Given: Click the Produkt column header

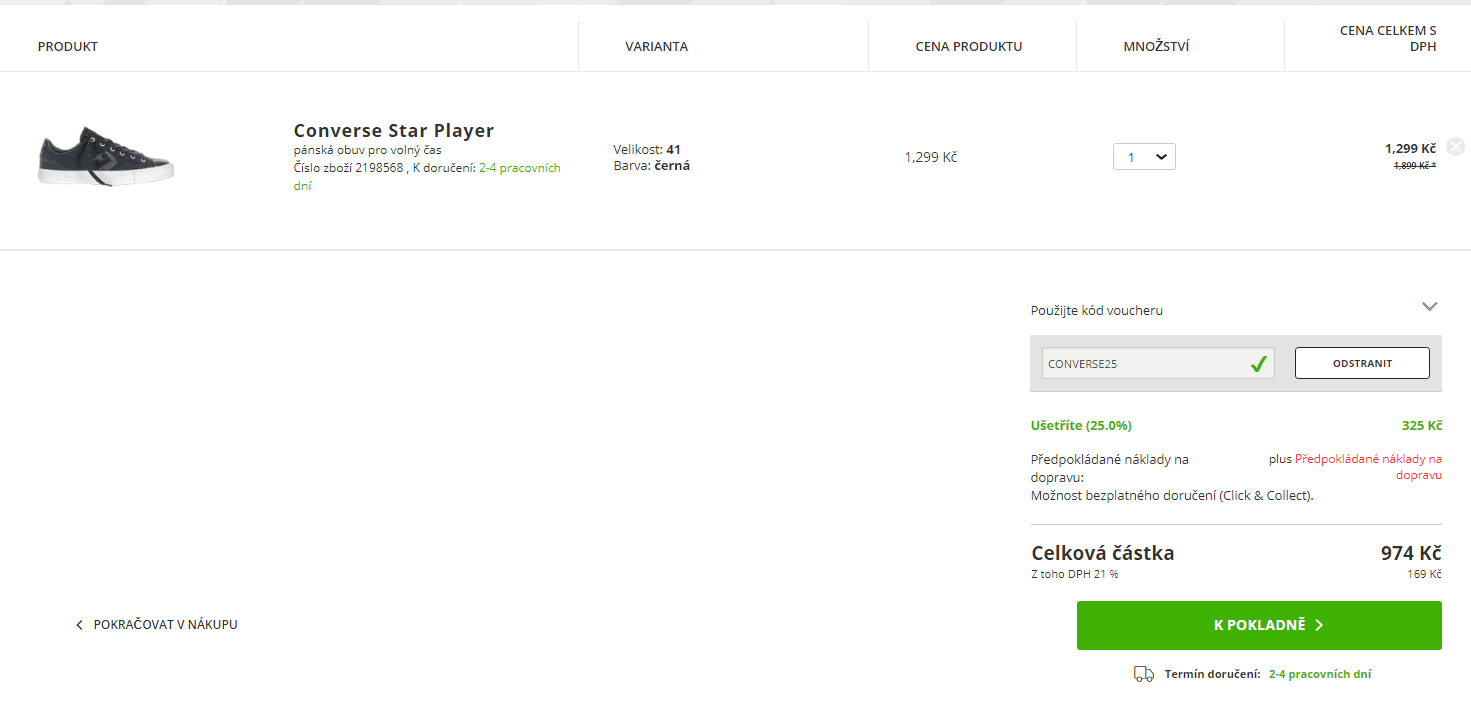Looking at the screenshot, I should [x=68, y=47].
